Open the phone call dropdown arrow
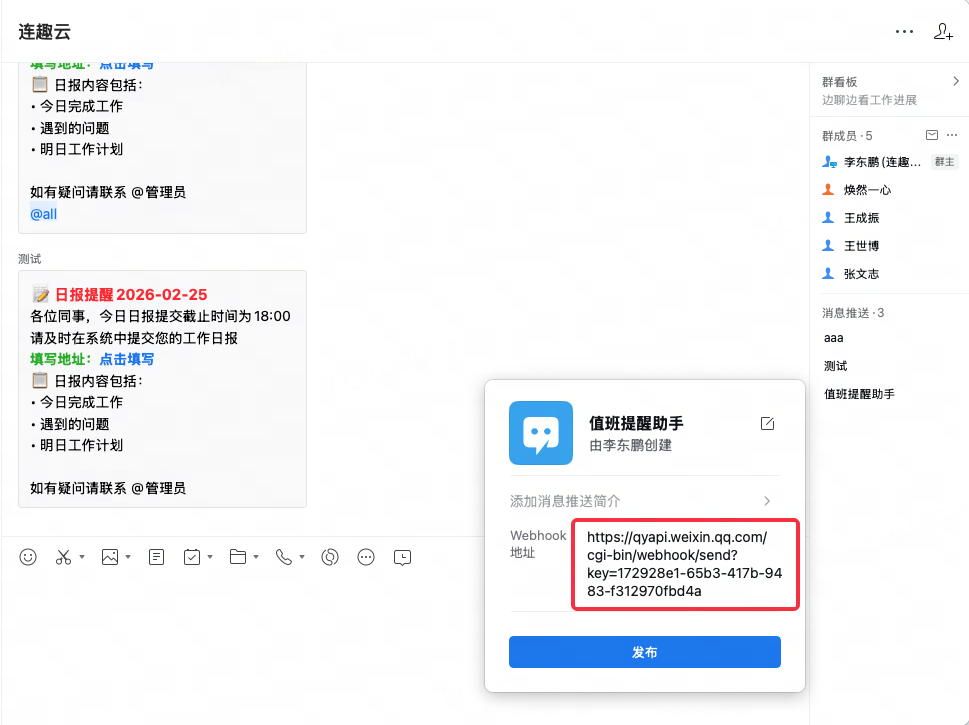Viewport: 969px width, 725px height. tap(303, 558)
